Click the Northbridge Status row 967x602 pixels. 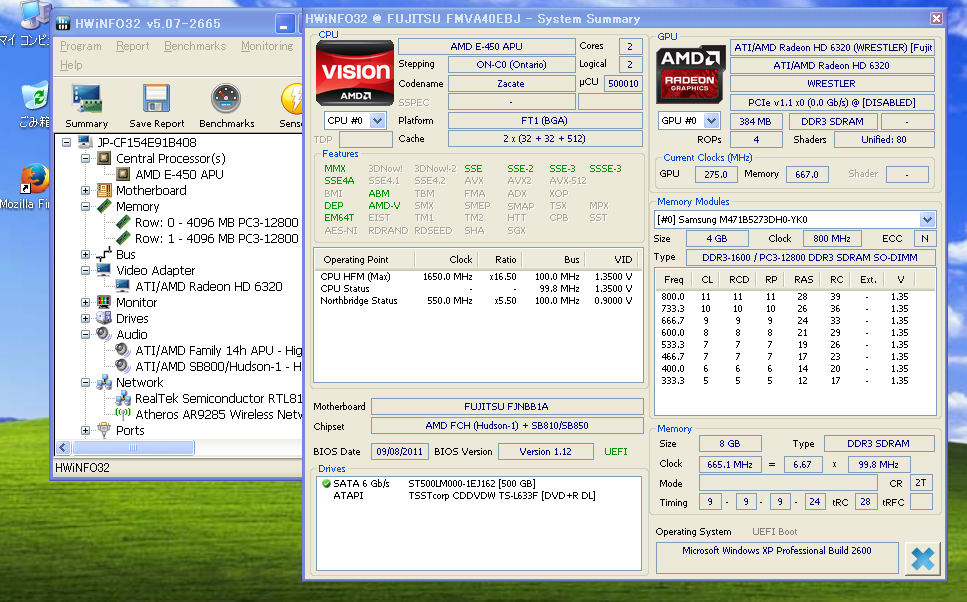click(x=478, y=300)
